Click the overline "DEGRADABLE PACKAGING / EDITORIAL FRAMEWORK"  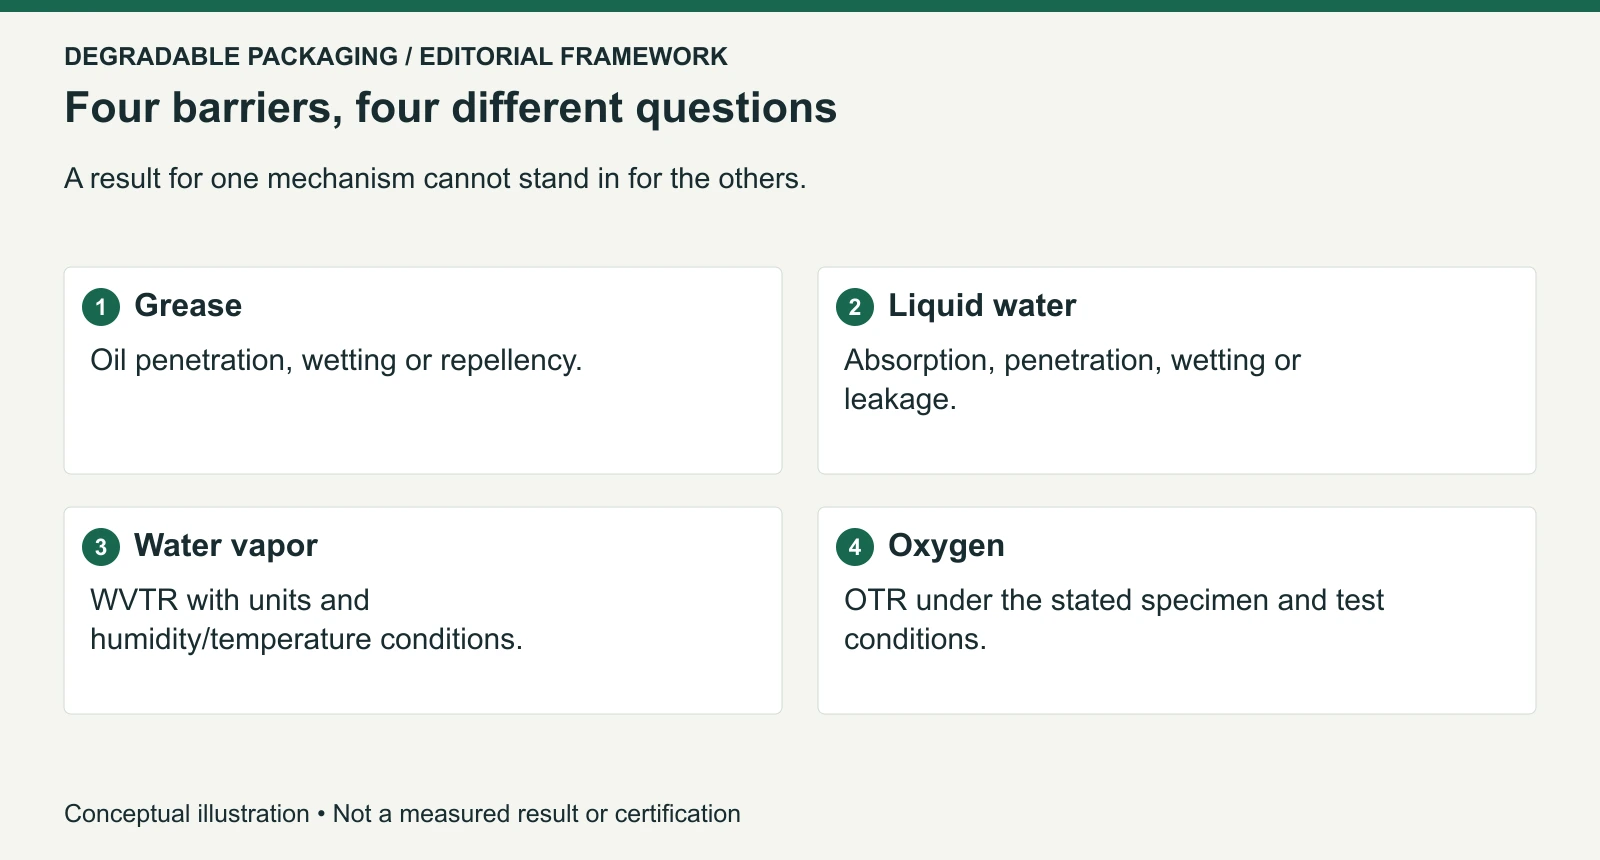(396, 56)
